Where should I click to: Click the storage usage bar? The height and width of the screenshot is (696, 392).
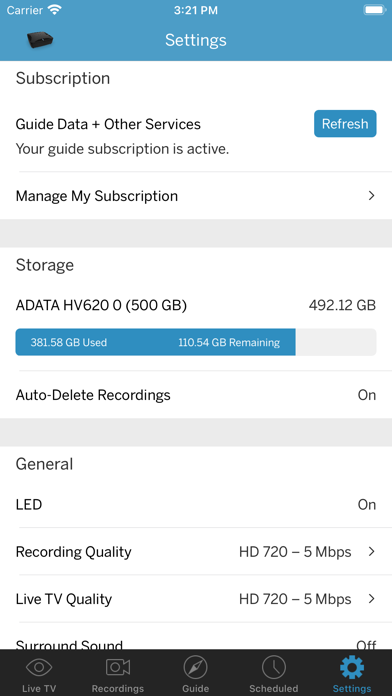196,342
